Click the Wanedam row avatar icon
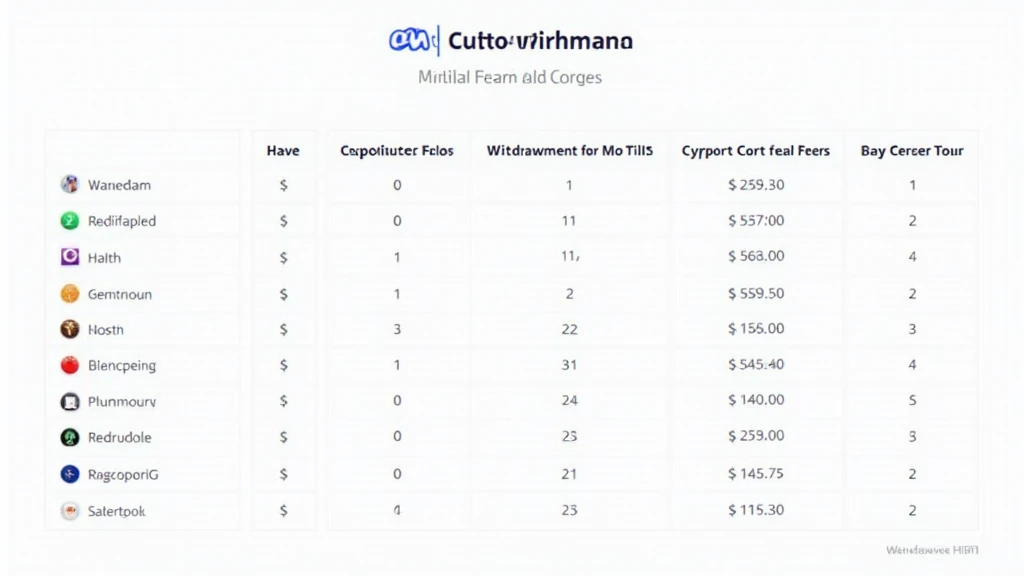 70,184
